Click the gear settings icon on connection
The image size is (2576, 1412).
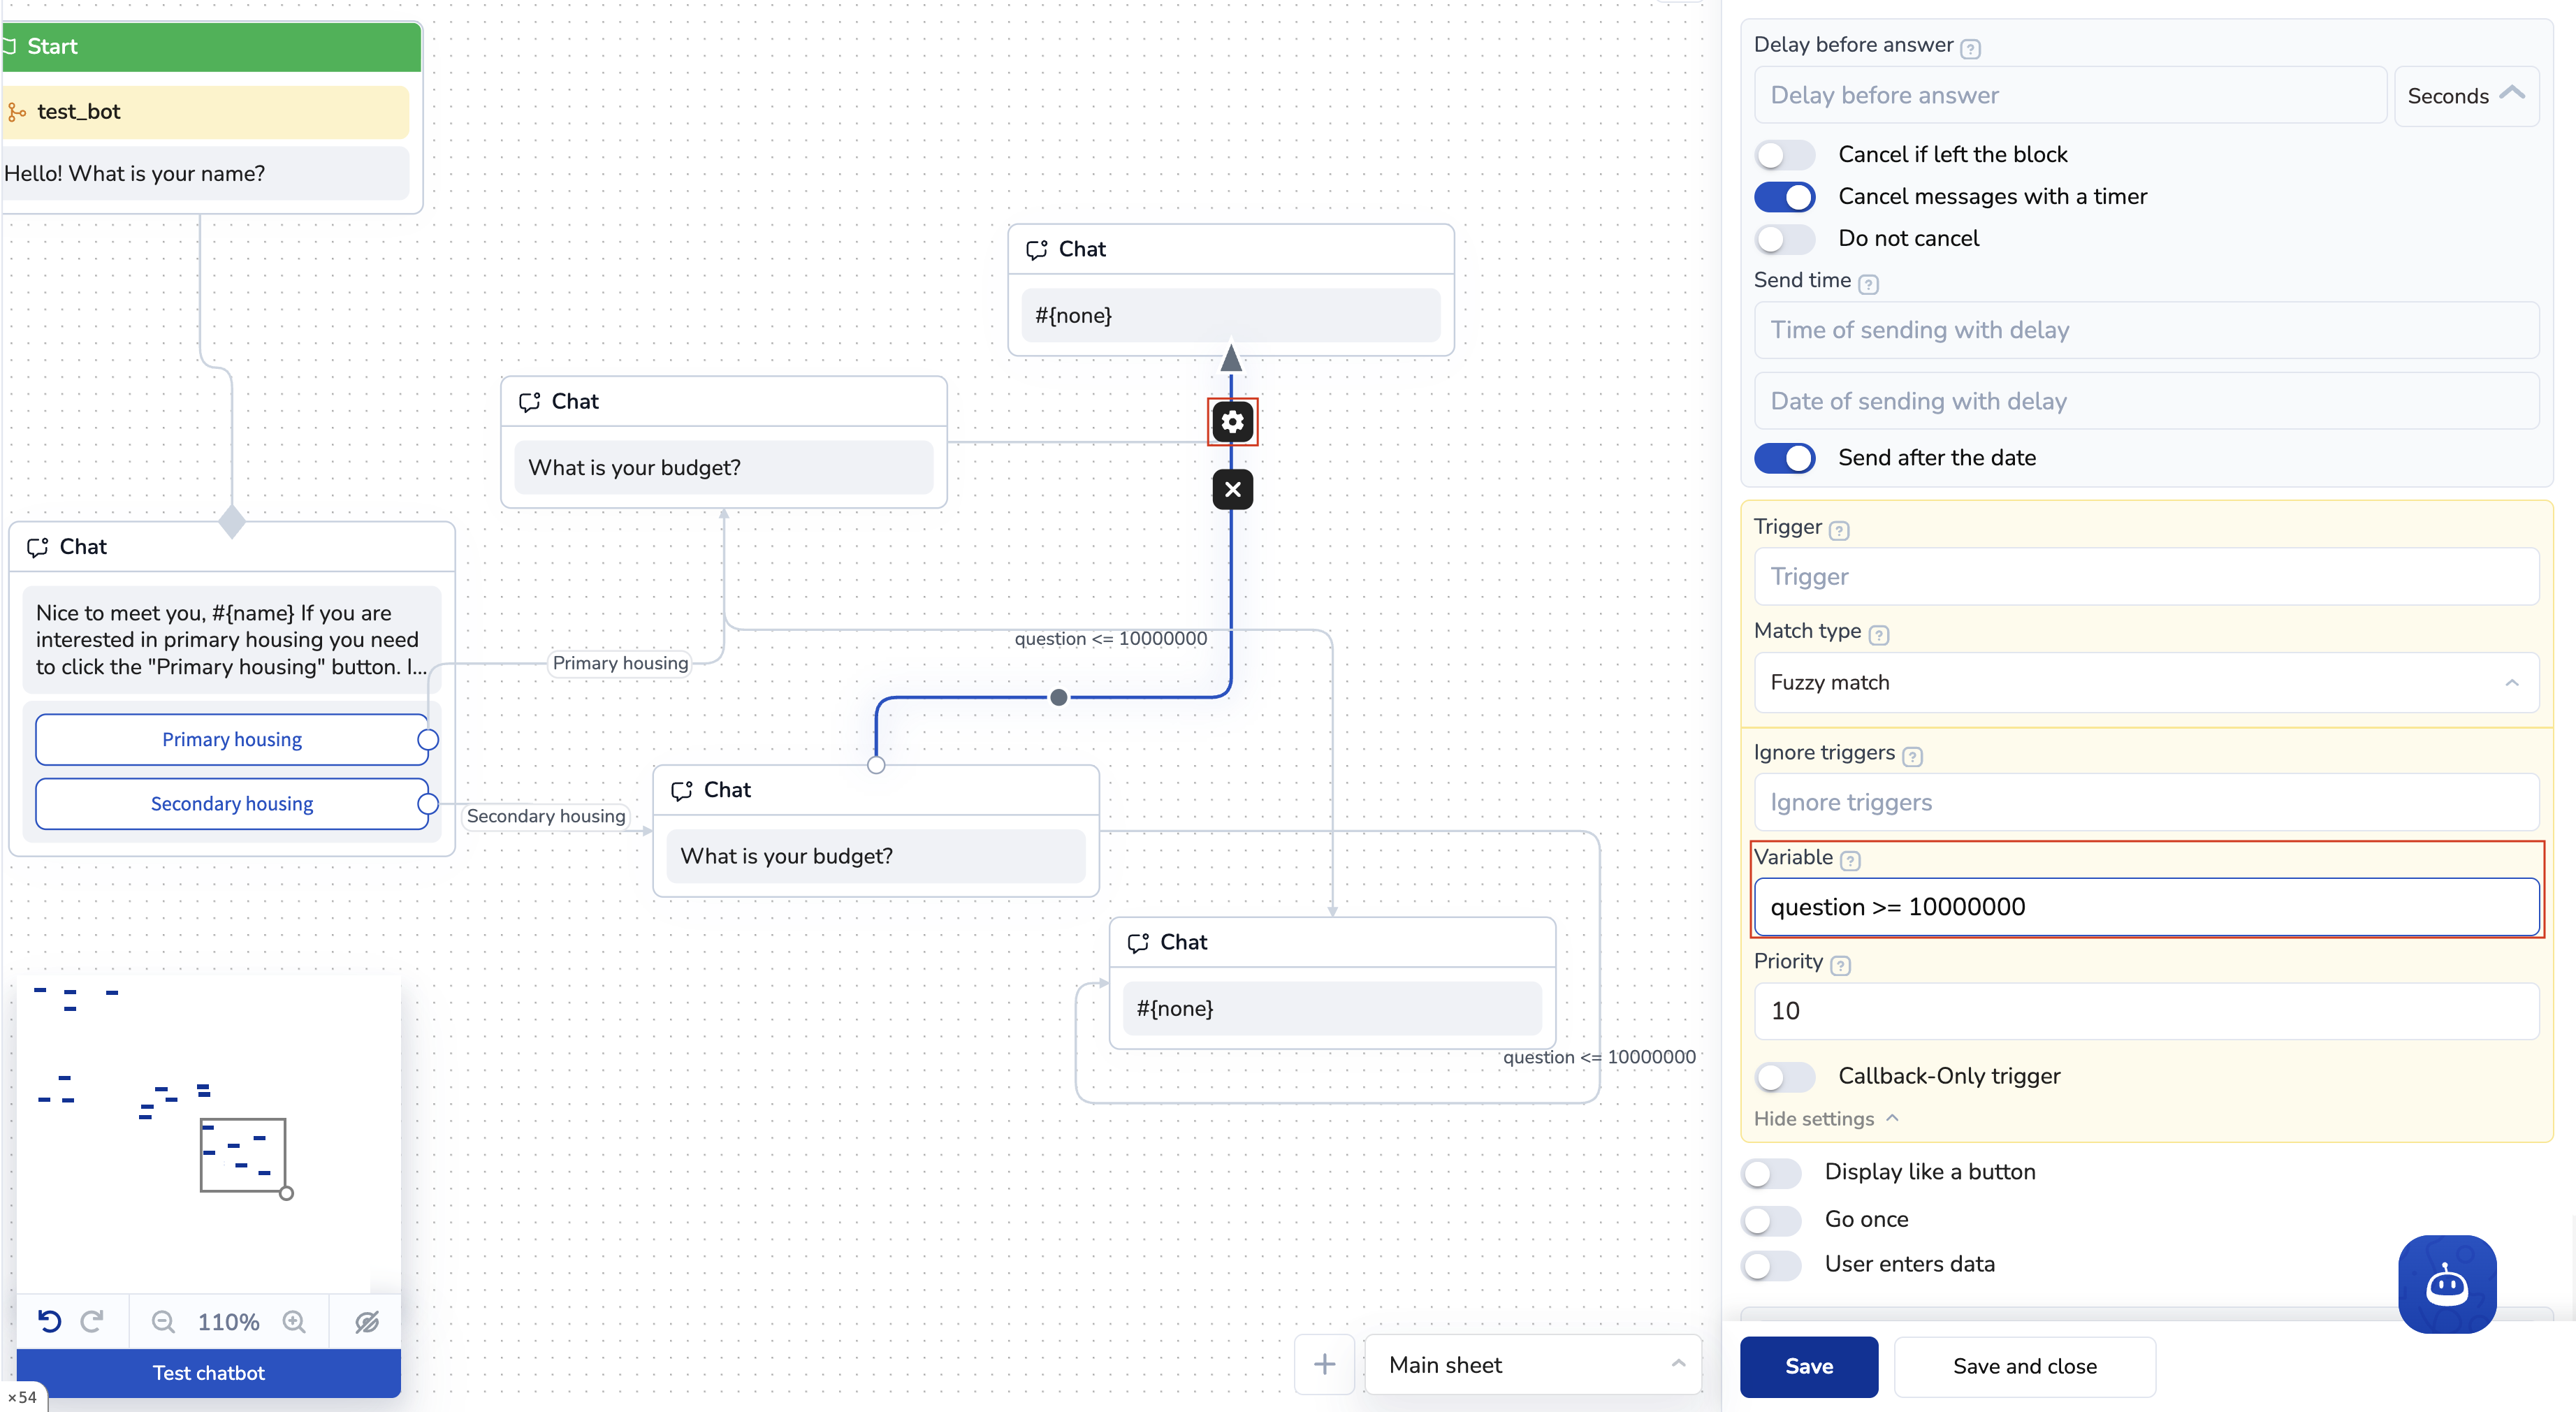click(1232, 422)
